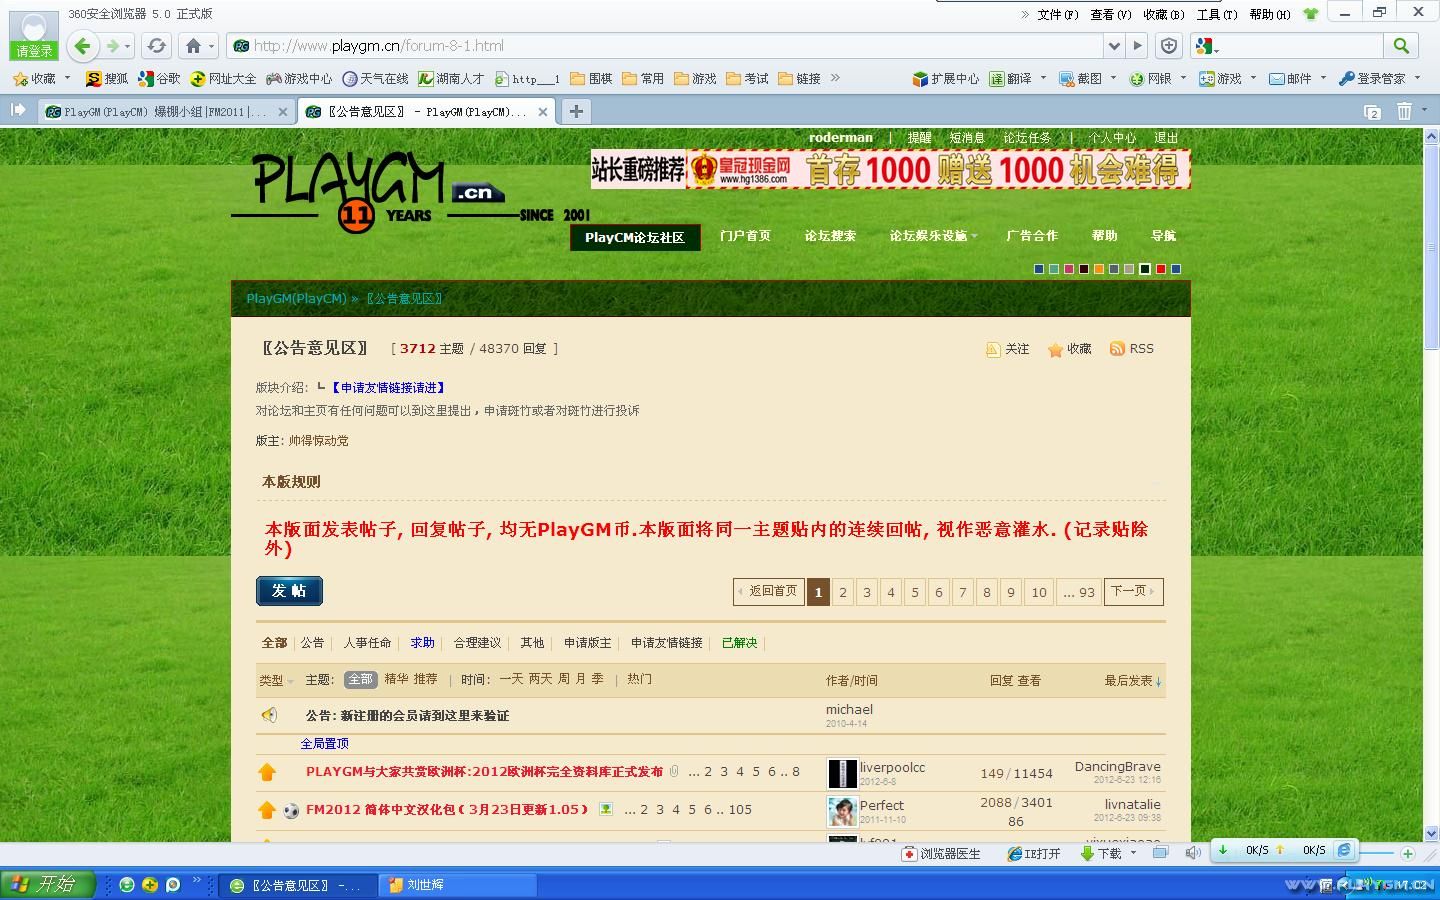Image resolution: width=1440 pixels, height=900 pixels.
Task: Open the 类型 thread type dropdown
Action: 277,680
